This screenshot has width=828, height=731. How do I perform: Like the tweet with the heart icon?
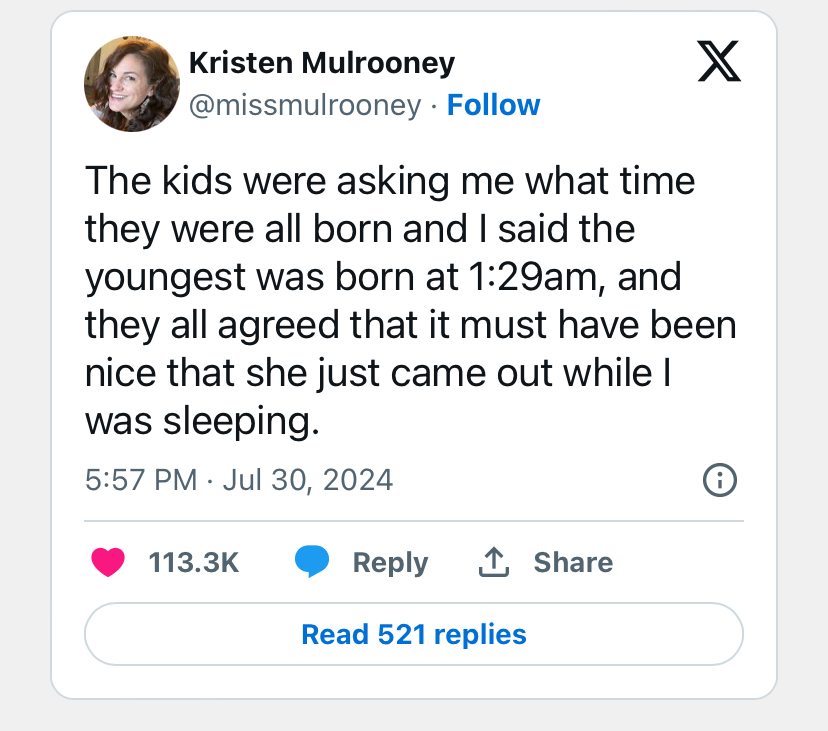click(108, 563)
